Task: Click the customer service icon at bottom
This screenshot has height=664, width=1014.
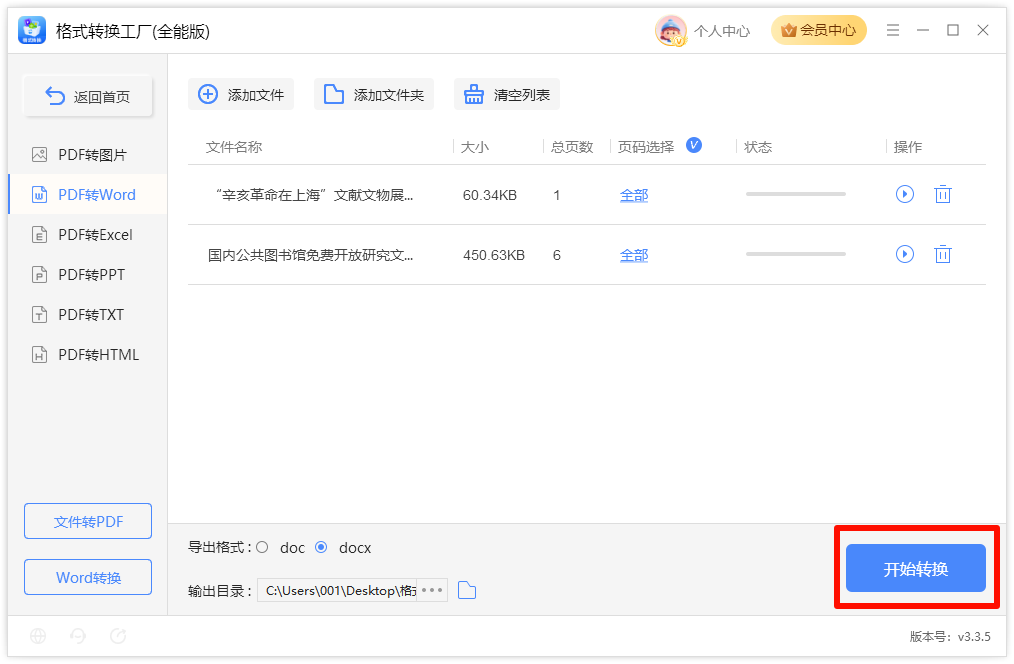Action: [x=78, y=636]
